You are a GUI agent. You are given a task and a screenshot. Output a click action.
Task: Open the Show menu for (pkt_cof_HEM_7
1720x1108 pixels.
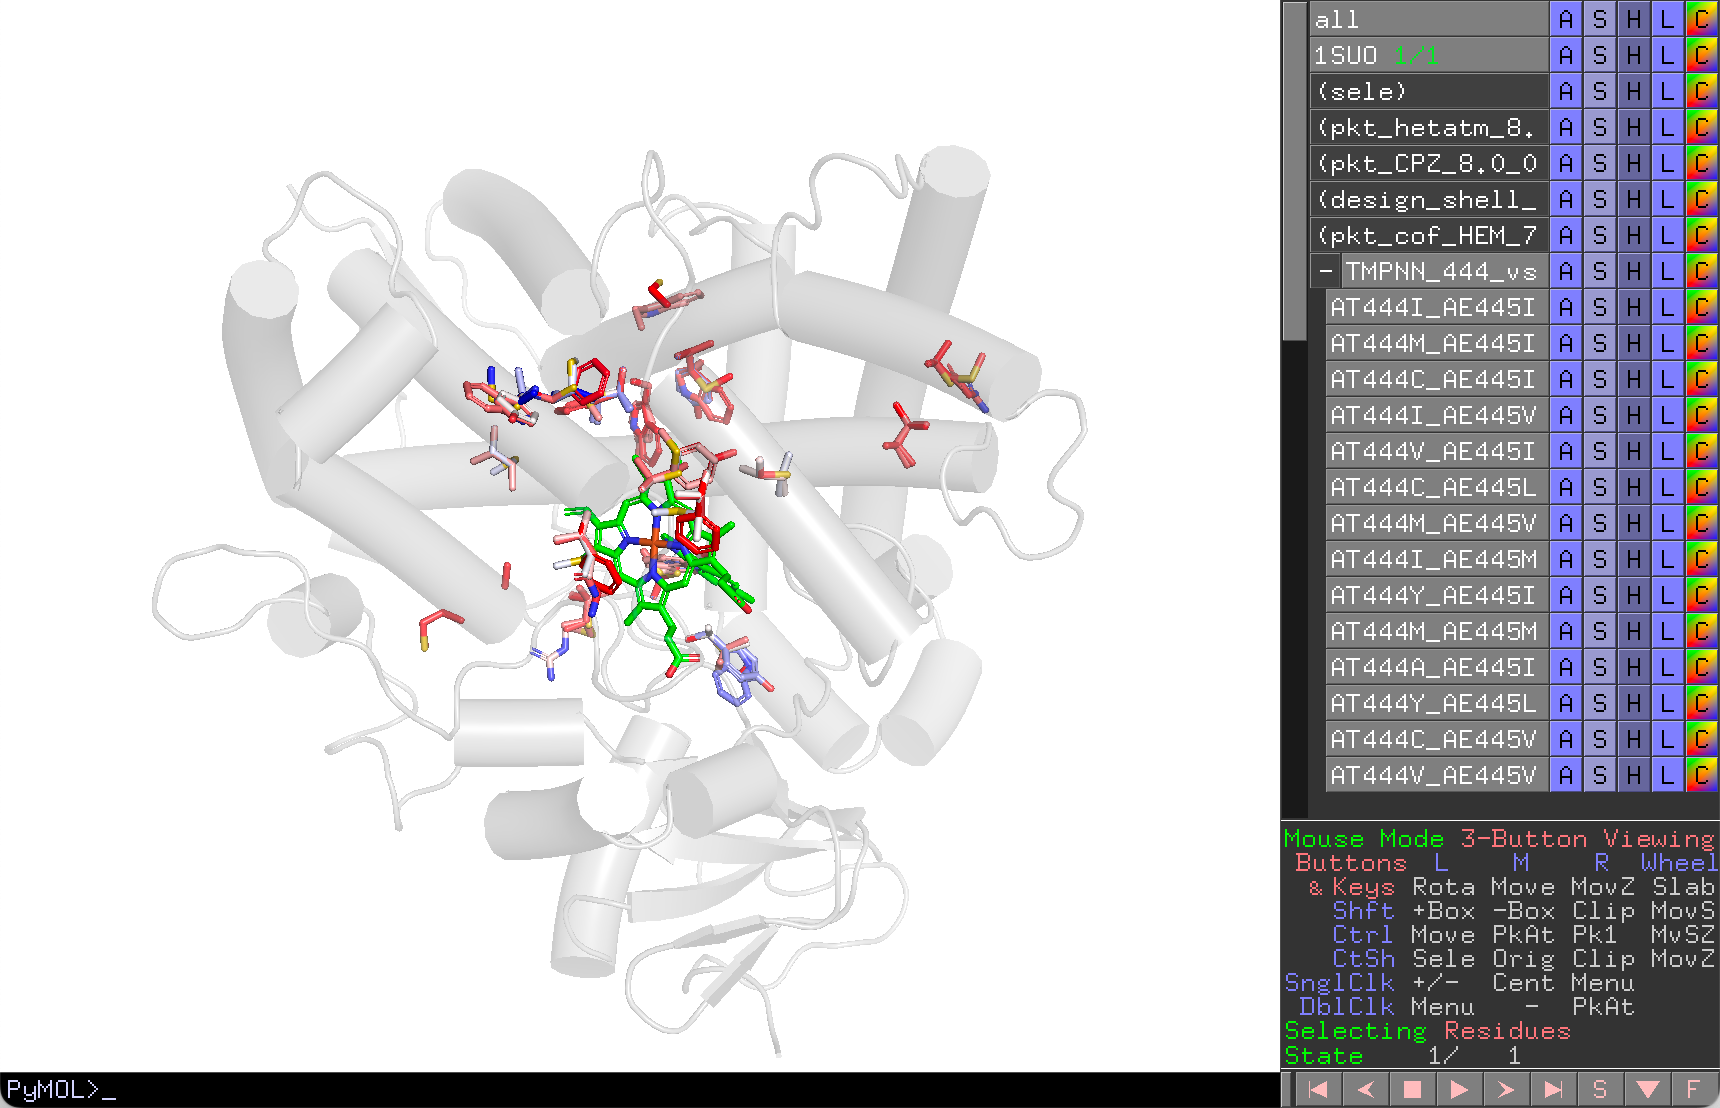(x=1600, y=235)
